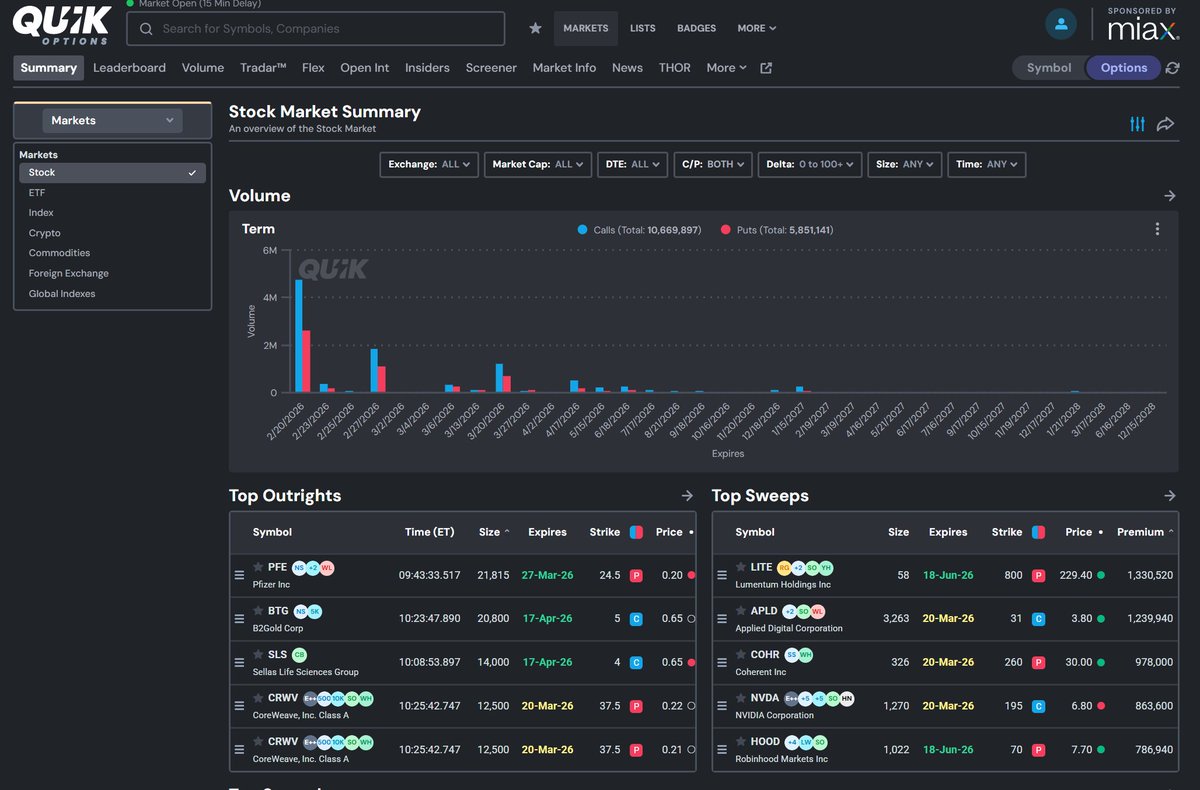Open the Insiders tab

click(427, 68)
